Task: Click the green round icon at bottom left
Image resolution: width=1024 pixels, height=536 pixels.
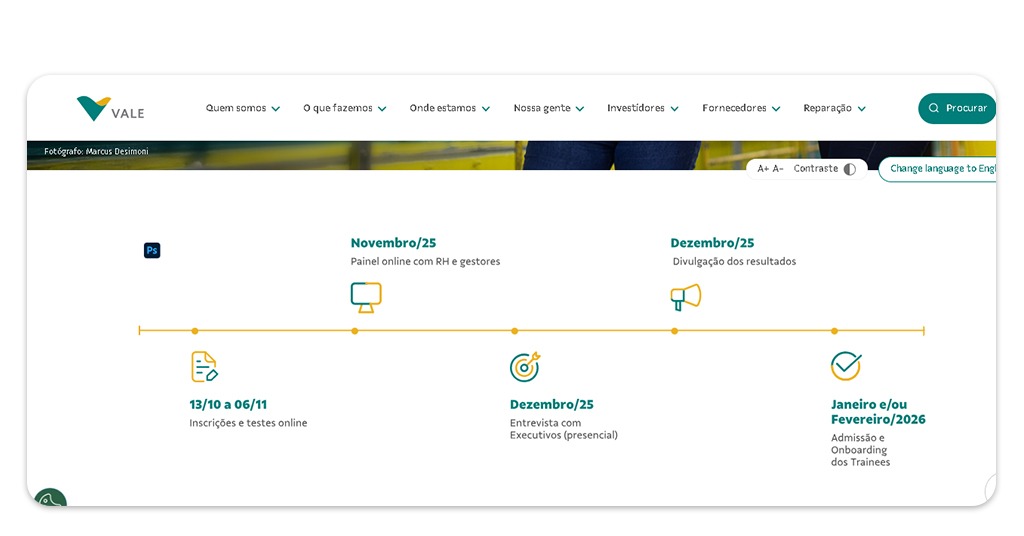Action: [50, 500]
